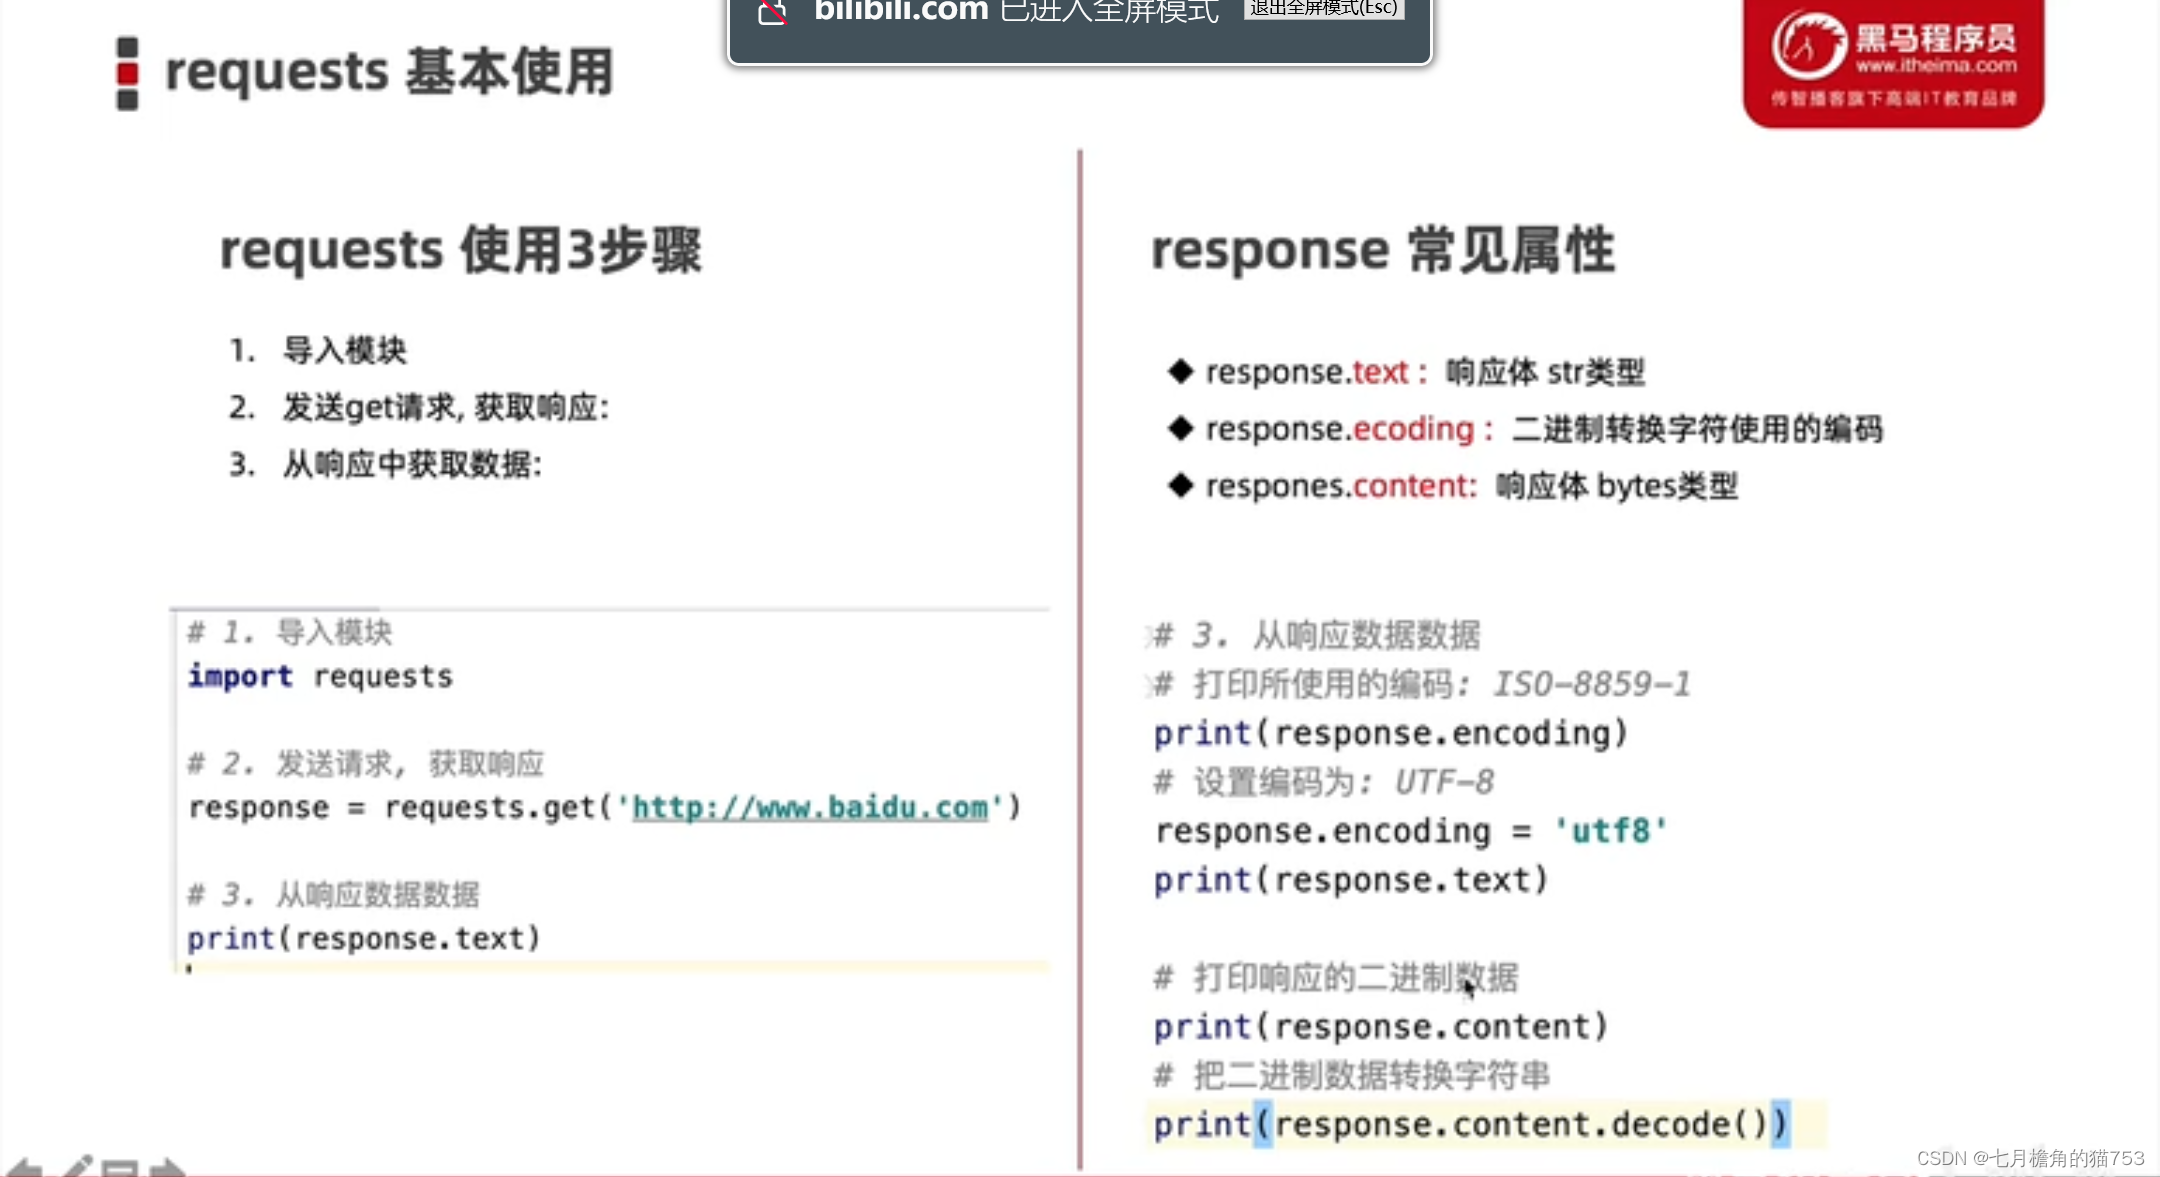Click the highlighted print(response.content.decode()) line
The width and height of the screenshot is (2160, 1177).
point(1470,1124)
